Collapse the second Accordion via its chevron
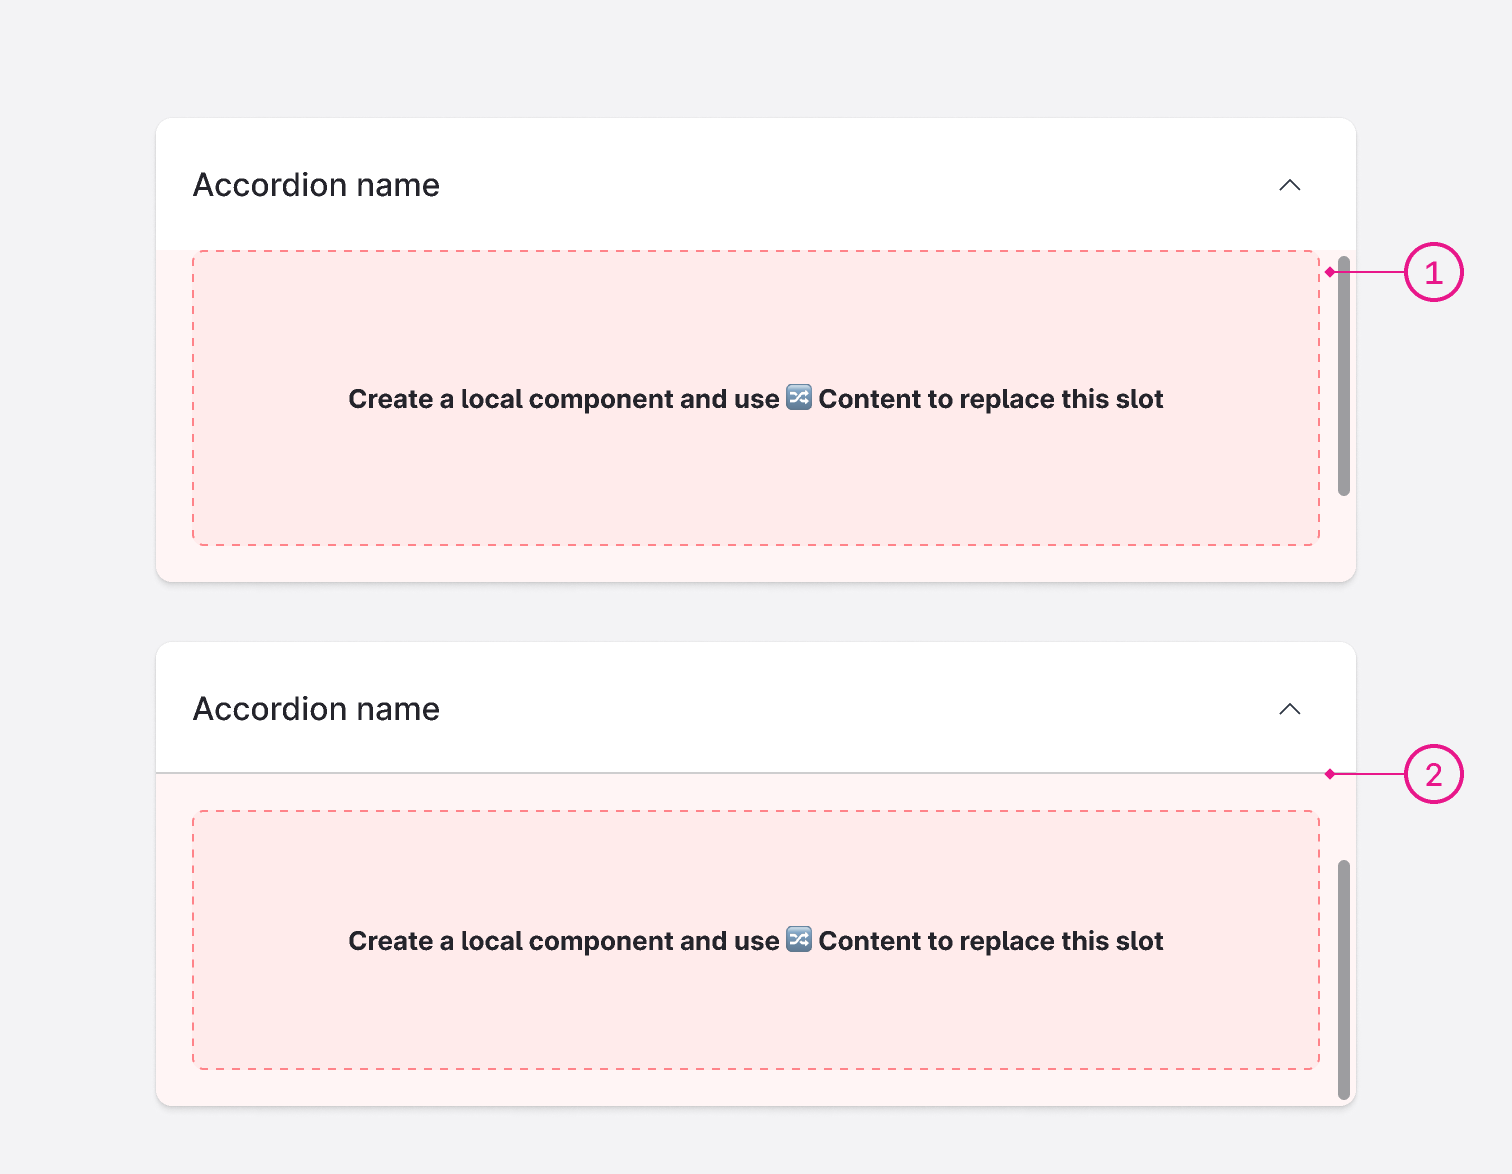This screenshot has width=1512, height=1174. pyautogui.click(x=1290, y=708)
